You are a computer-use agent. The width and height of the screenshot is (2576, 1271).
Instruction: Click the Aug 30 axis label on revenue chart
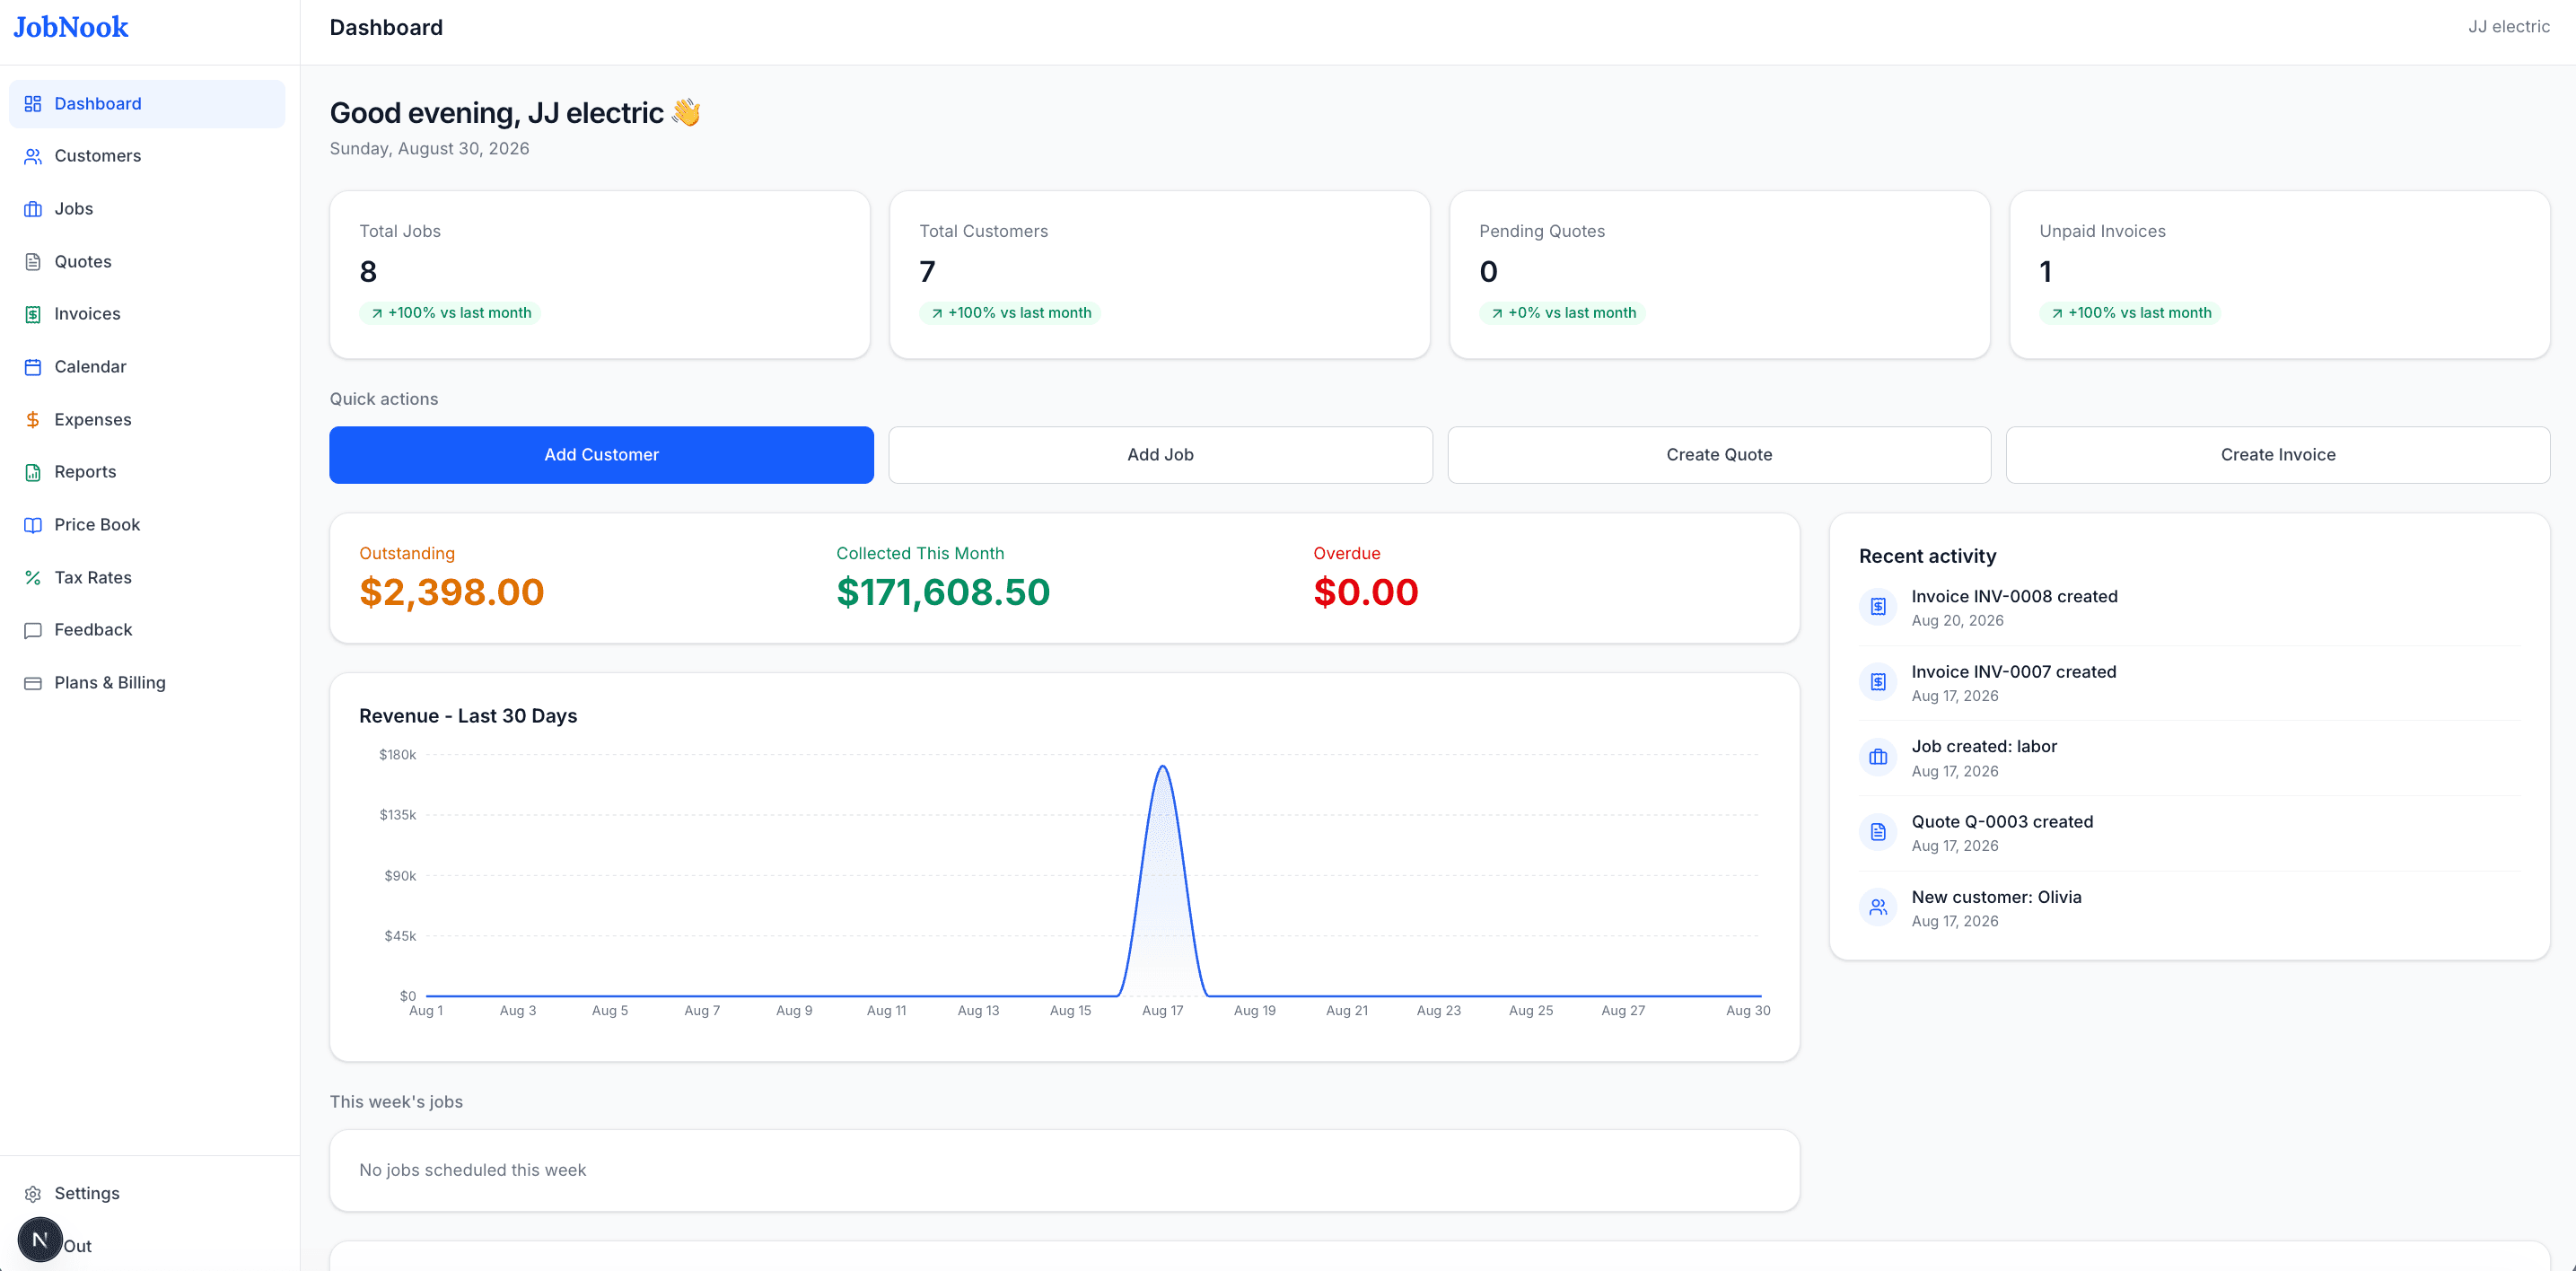[1748, 1011]
